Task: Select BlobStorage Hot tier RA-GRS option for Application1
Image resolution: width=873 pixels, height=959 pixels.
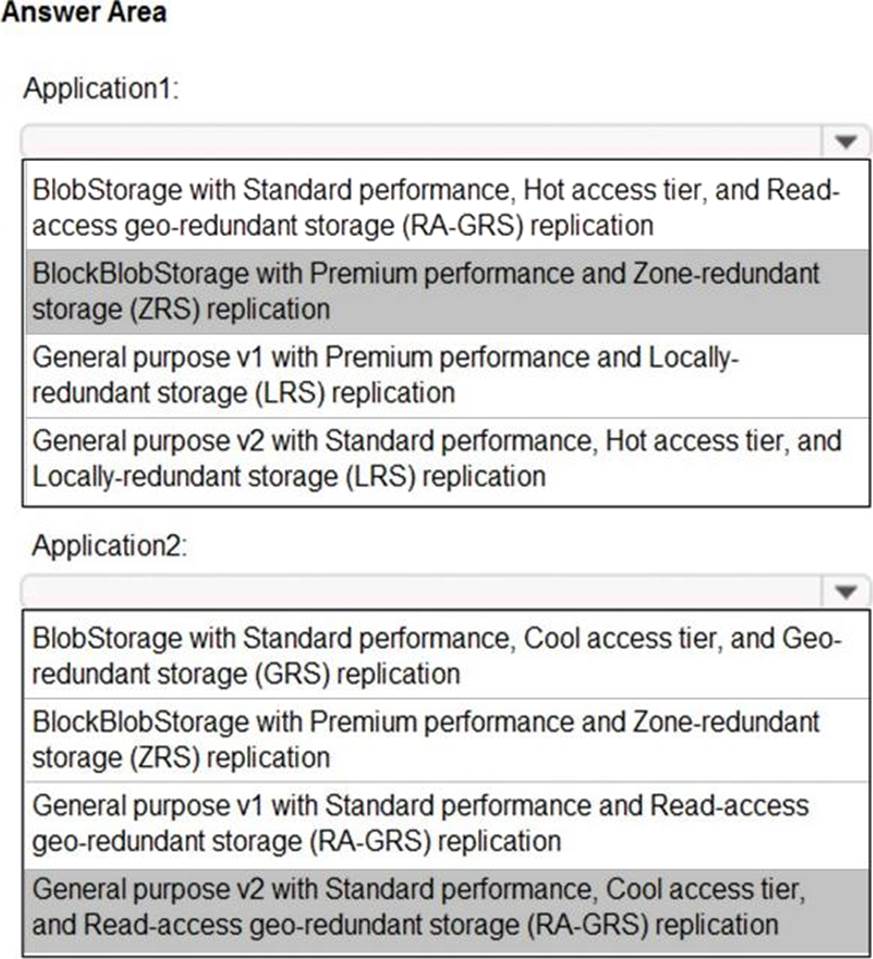Action: (x=436, y=206)
